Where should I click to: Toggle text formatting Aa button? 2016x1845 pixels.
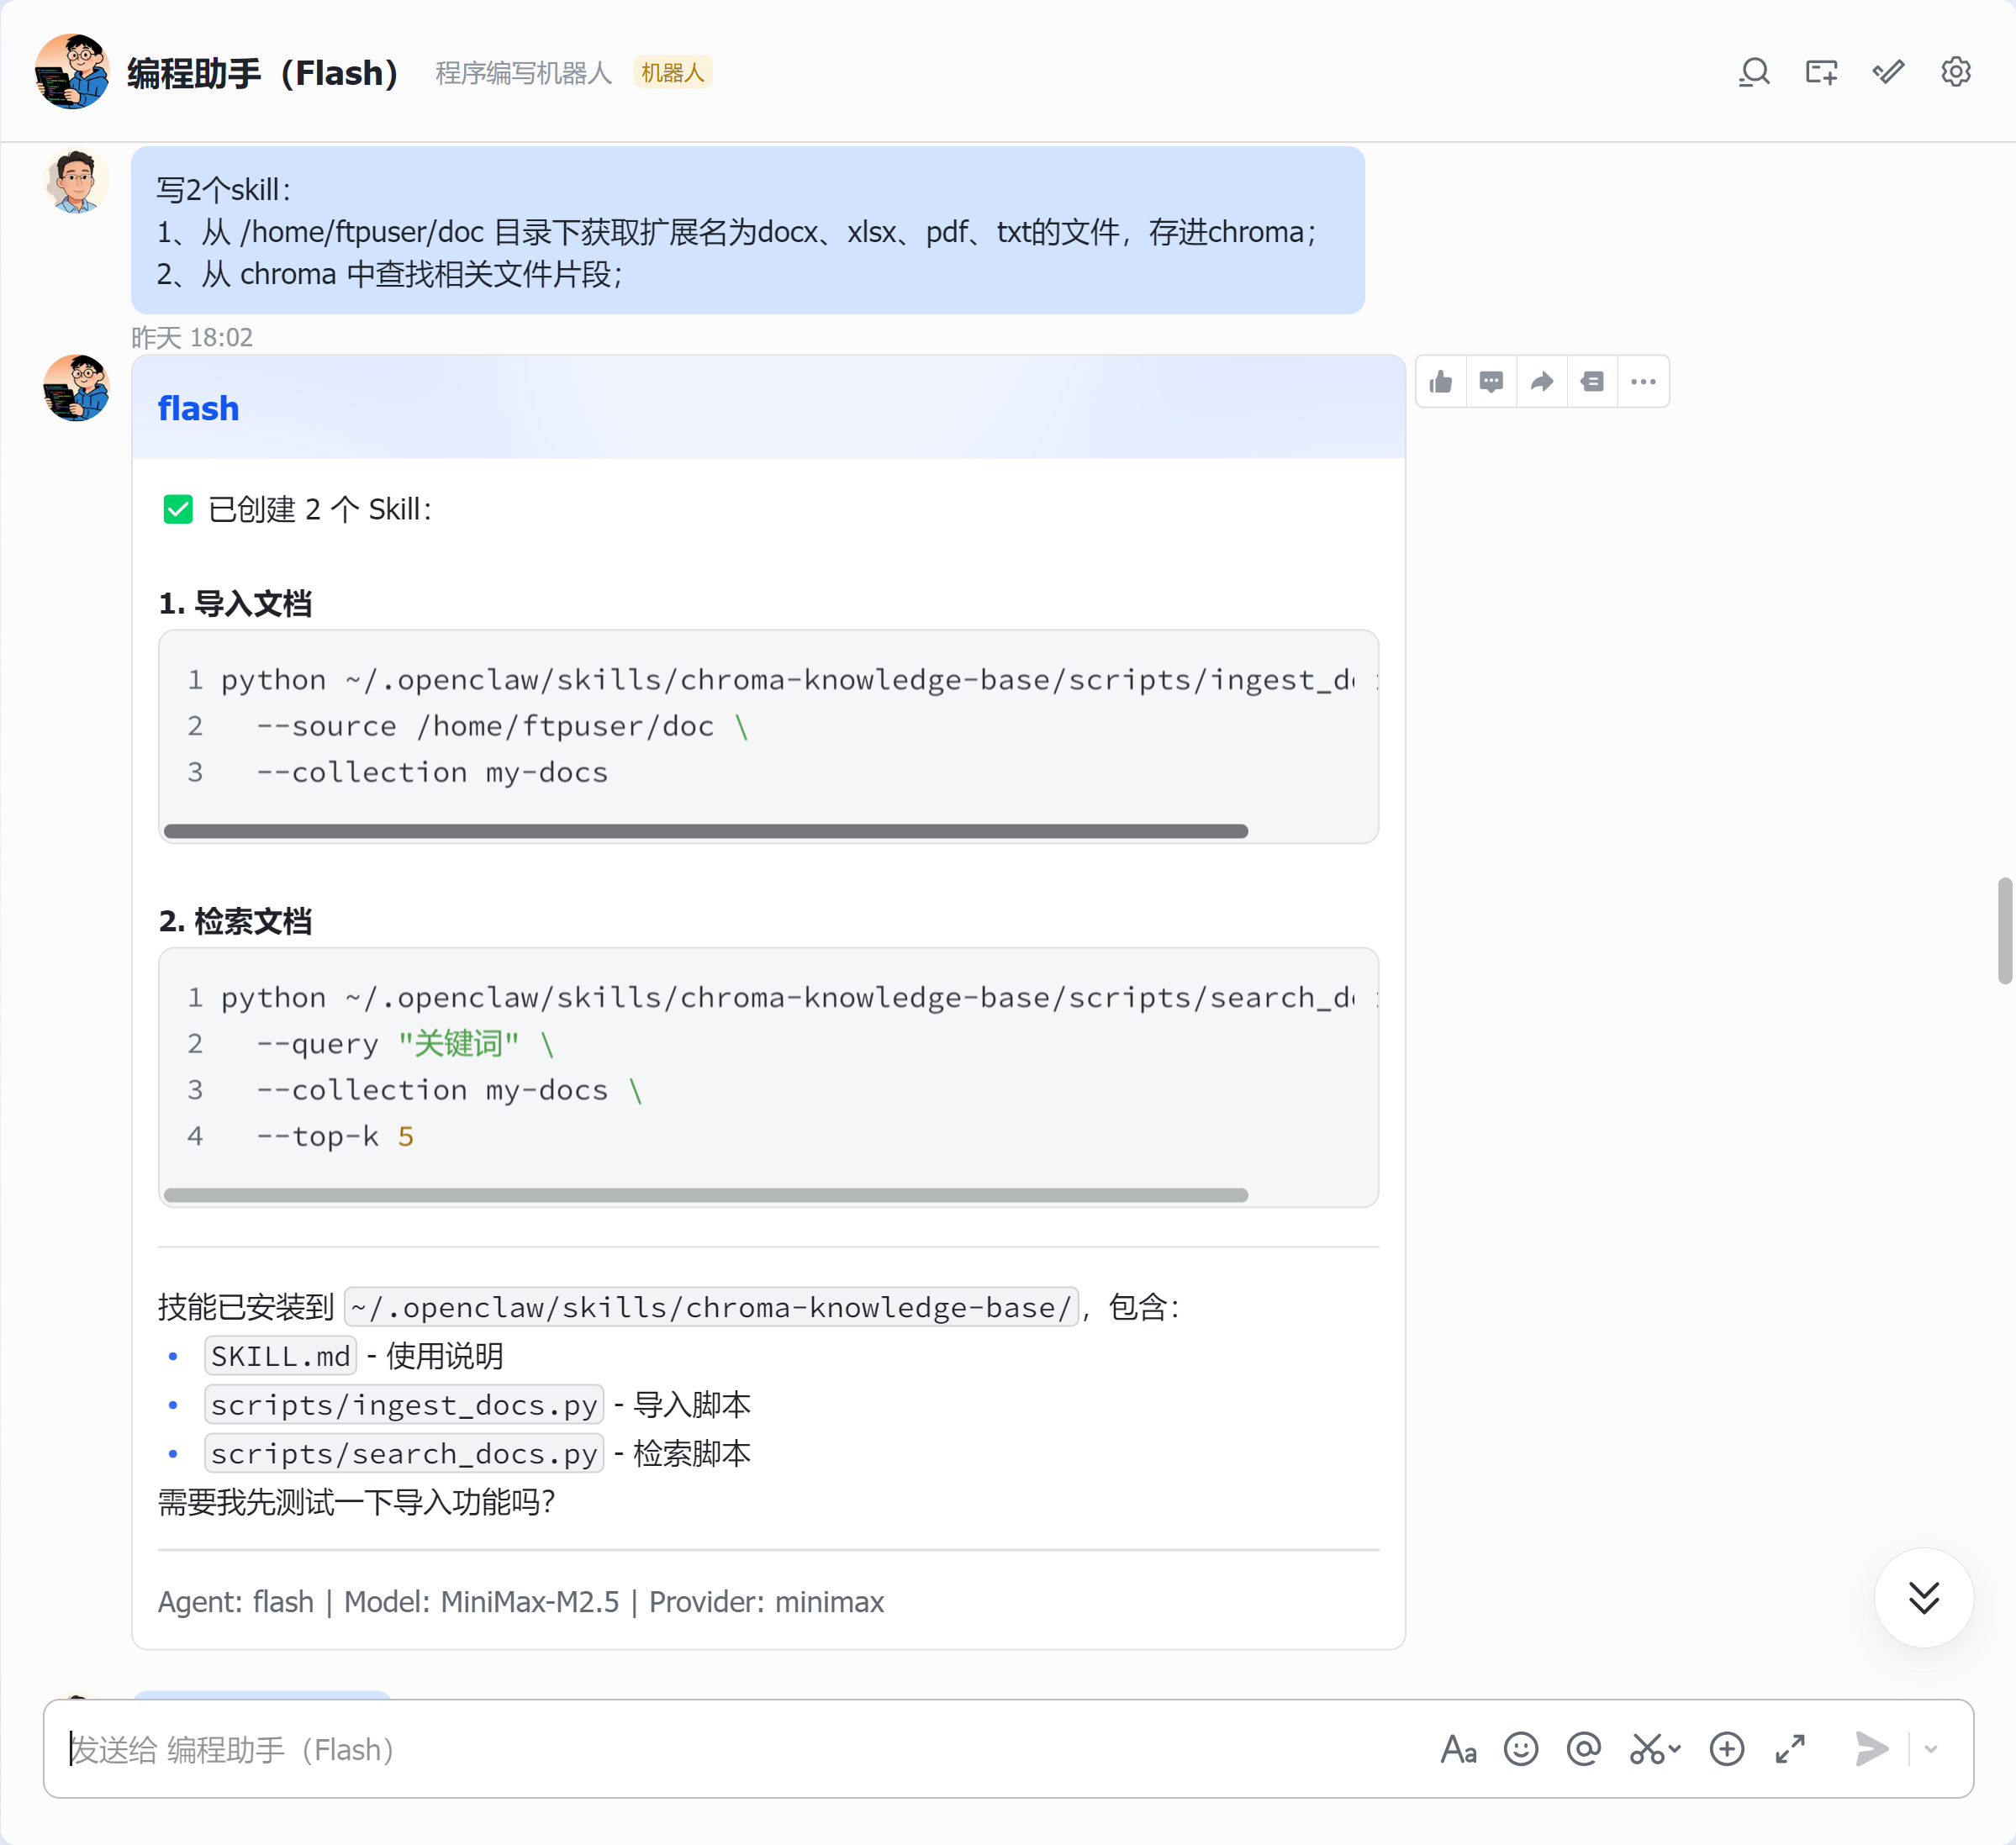click(x=1458, y=1749)
